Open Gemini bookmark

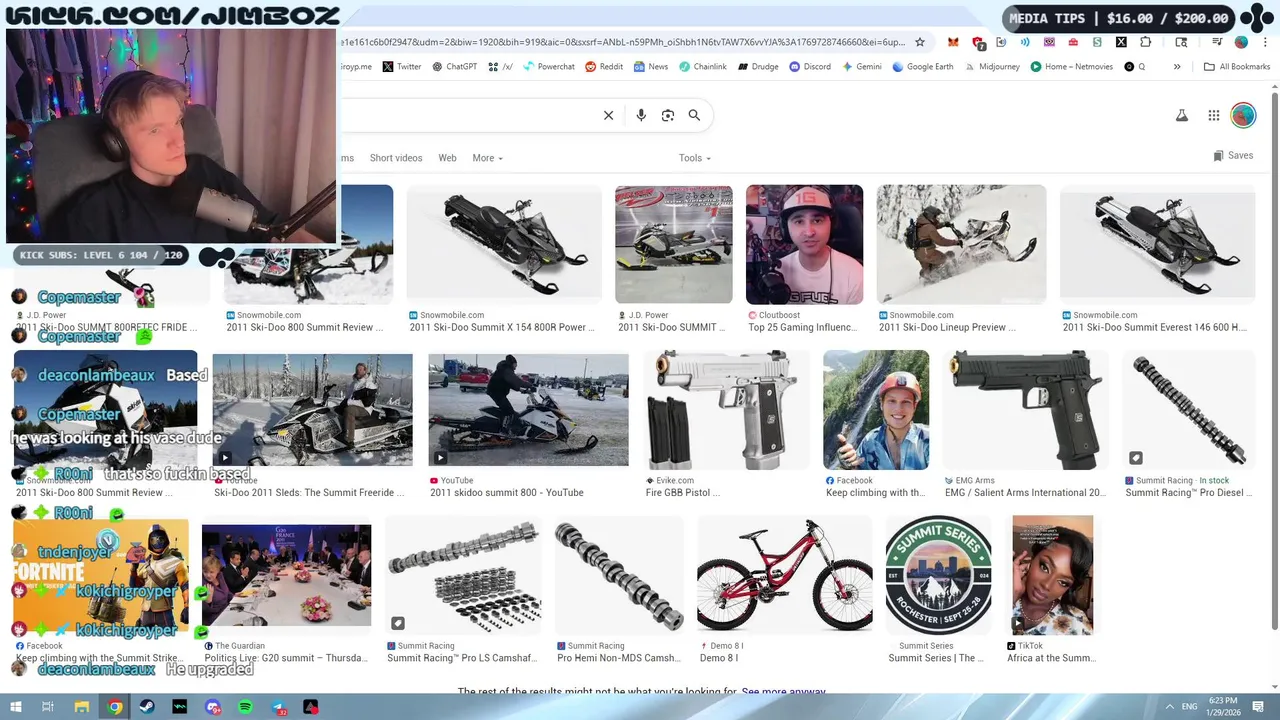point(862,67)
